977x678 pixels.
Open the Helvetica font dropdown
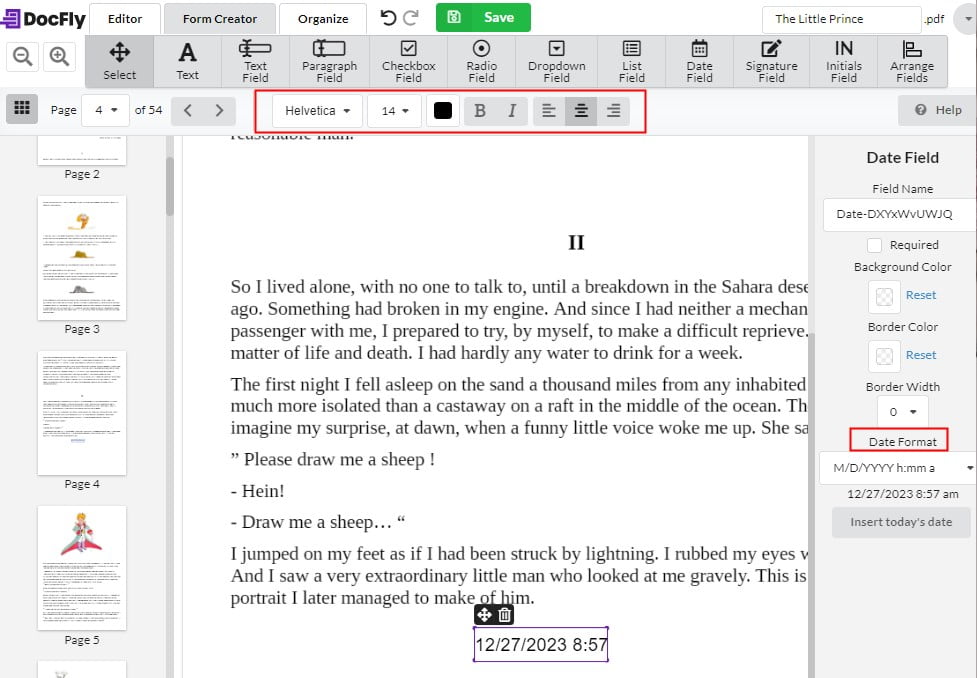pos(316,110)
